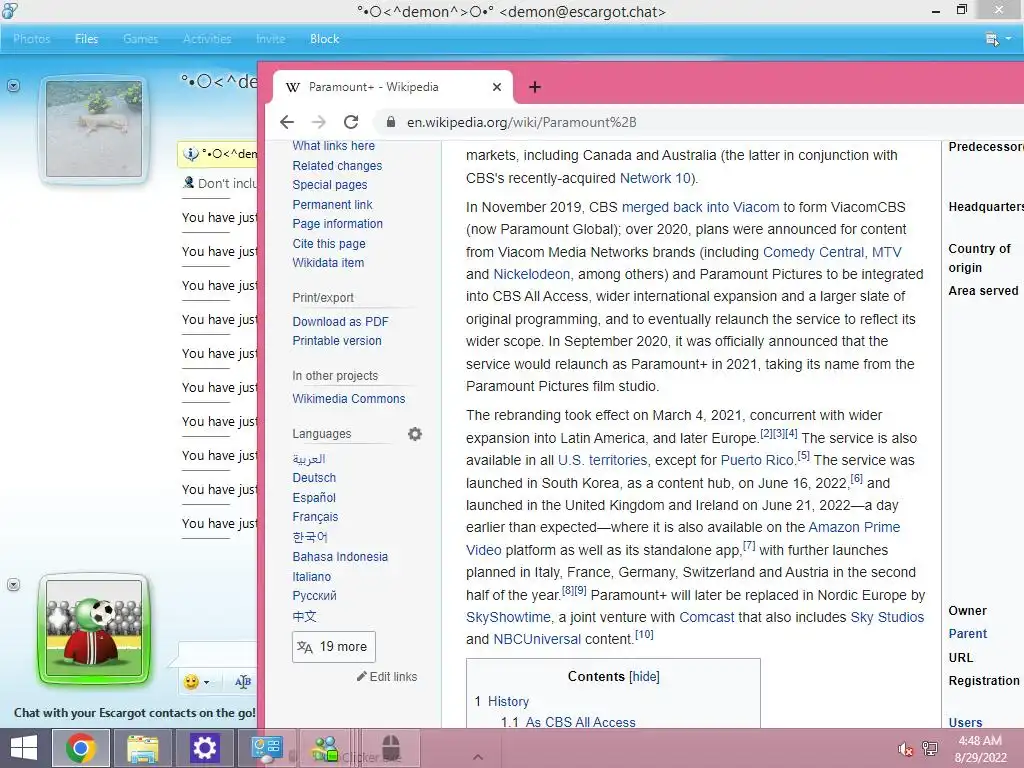This screenshot has height=768, width=1024.
Task: Click the contact's cat display picture
Action: point(94,129)
